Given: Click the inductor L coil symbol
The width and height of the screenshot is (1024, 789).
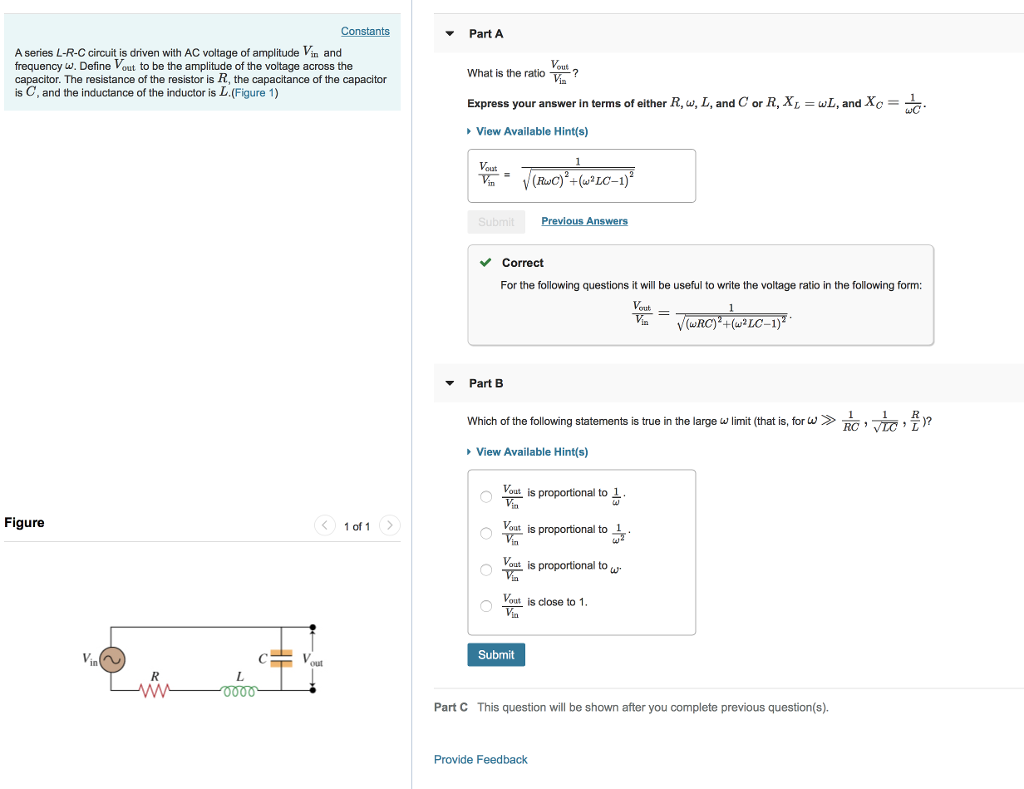Looking at the screenshot, I should (240, 689).
